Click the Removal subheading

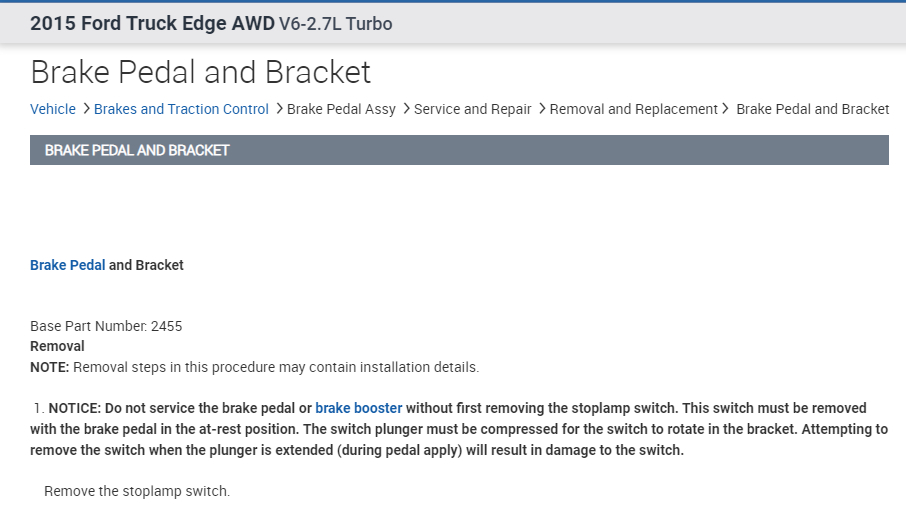57,346
